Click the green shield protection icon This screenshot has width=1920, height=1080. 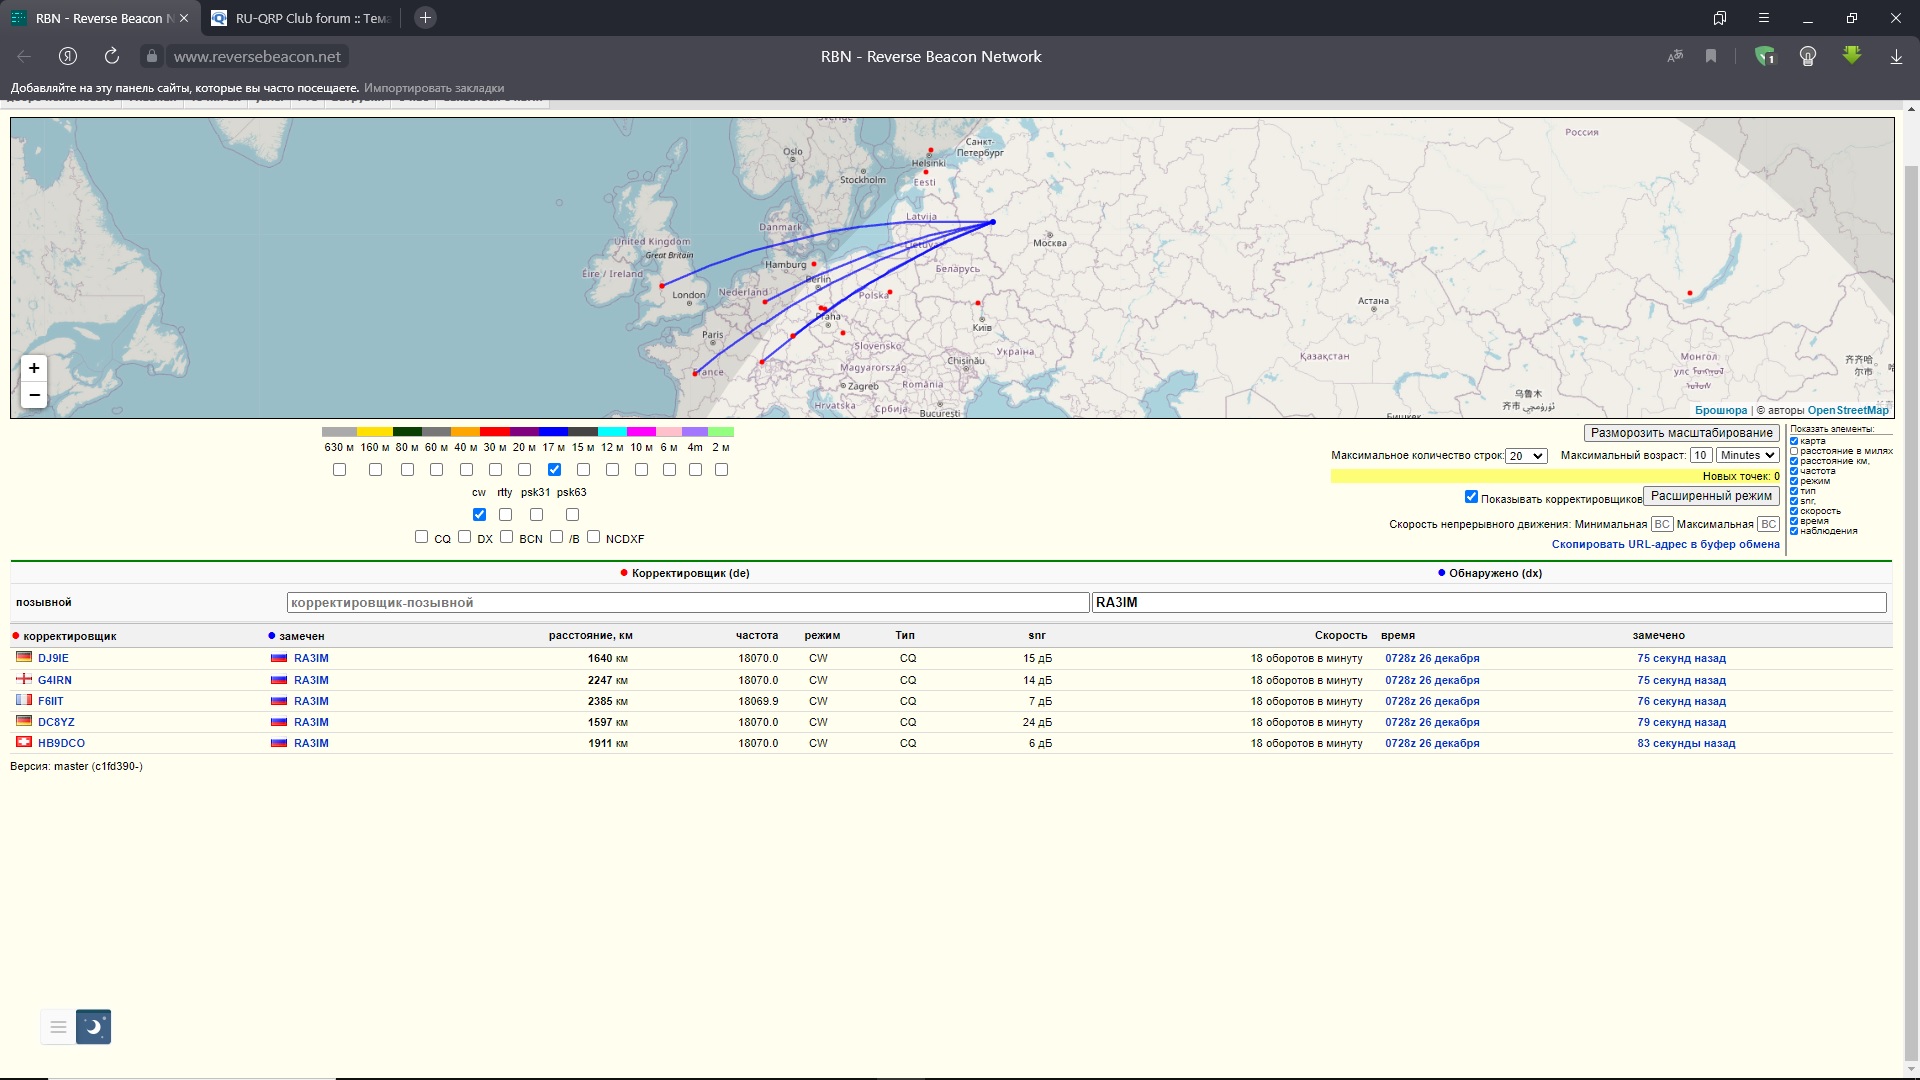coord(1765,56)
